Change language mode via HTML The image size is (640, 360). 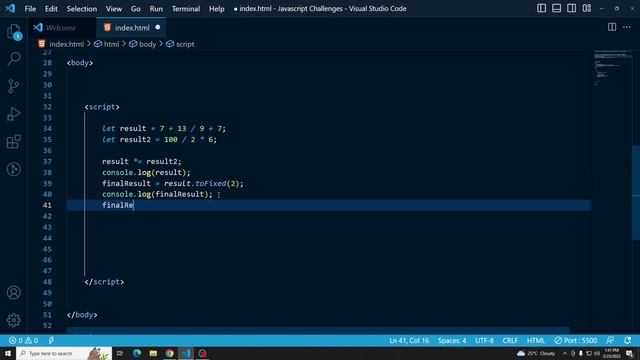click(536, 340)
